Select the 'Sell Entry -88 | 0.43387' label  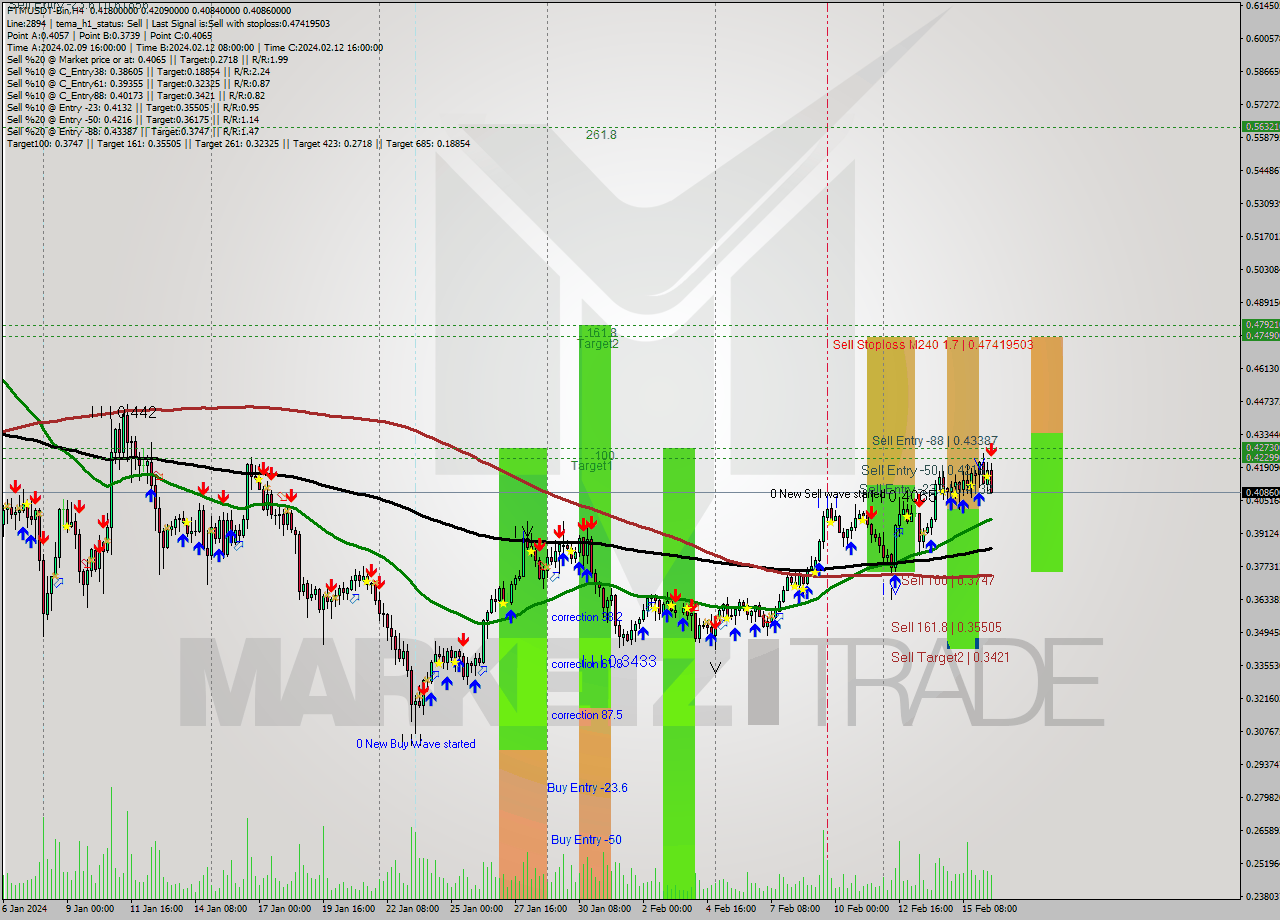(935, 440)
